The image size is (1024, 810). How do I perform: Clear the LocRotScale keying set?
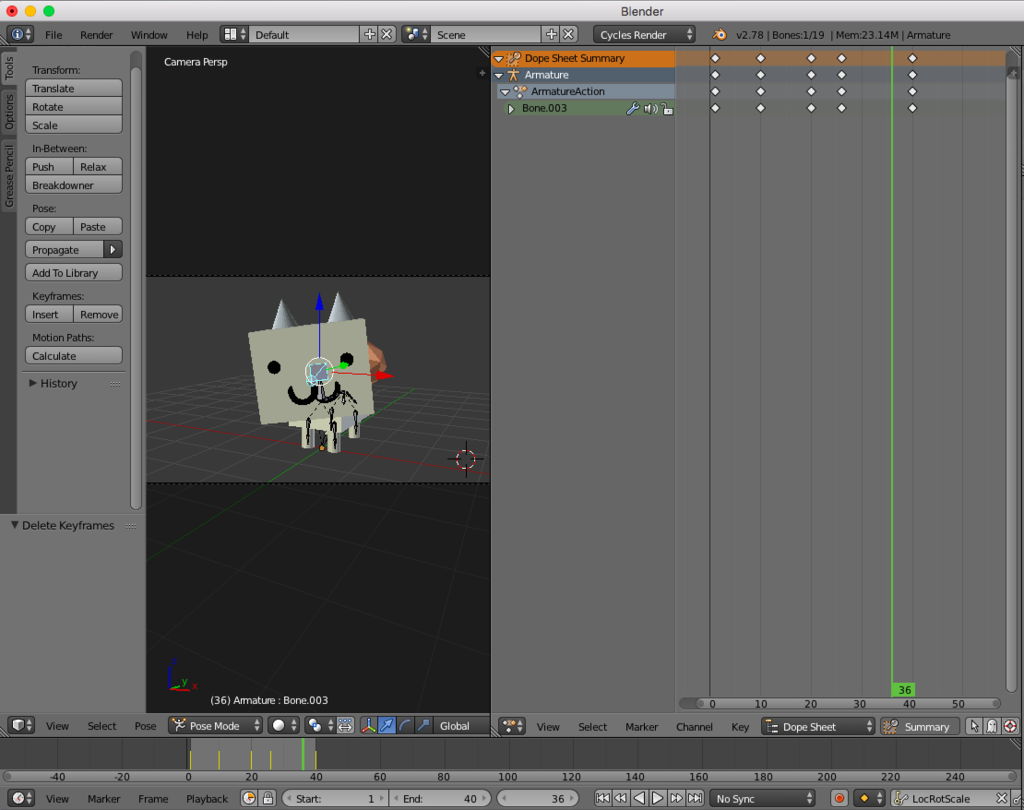click(x=1000, y=798)
